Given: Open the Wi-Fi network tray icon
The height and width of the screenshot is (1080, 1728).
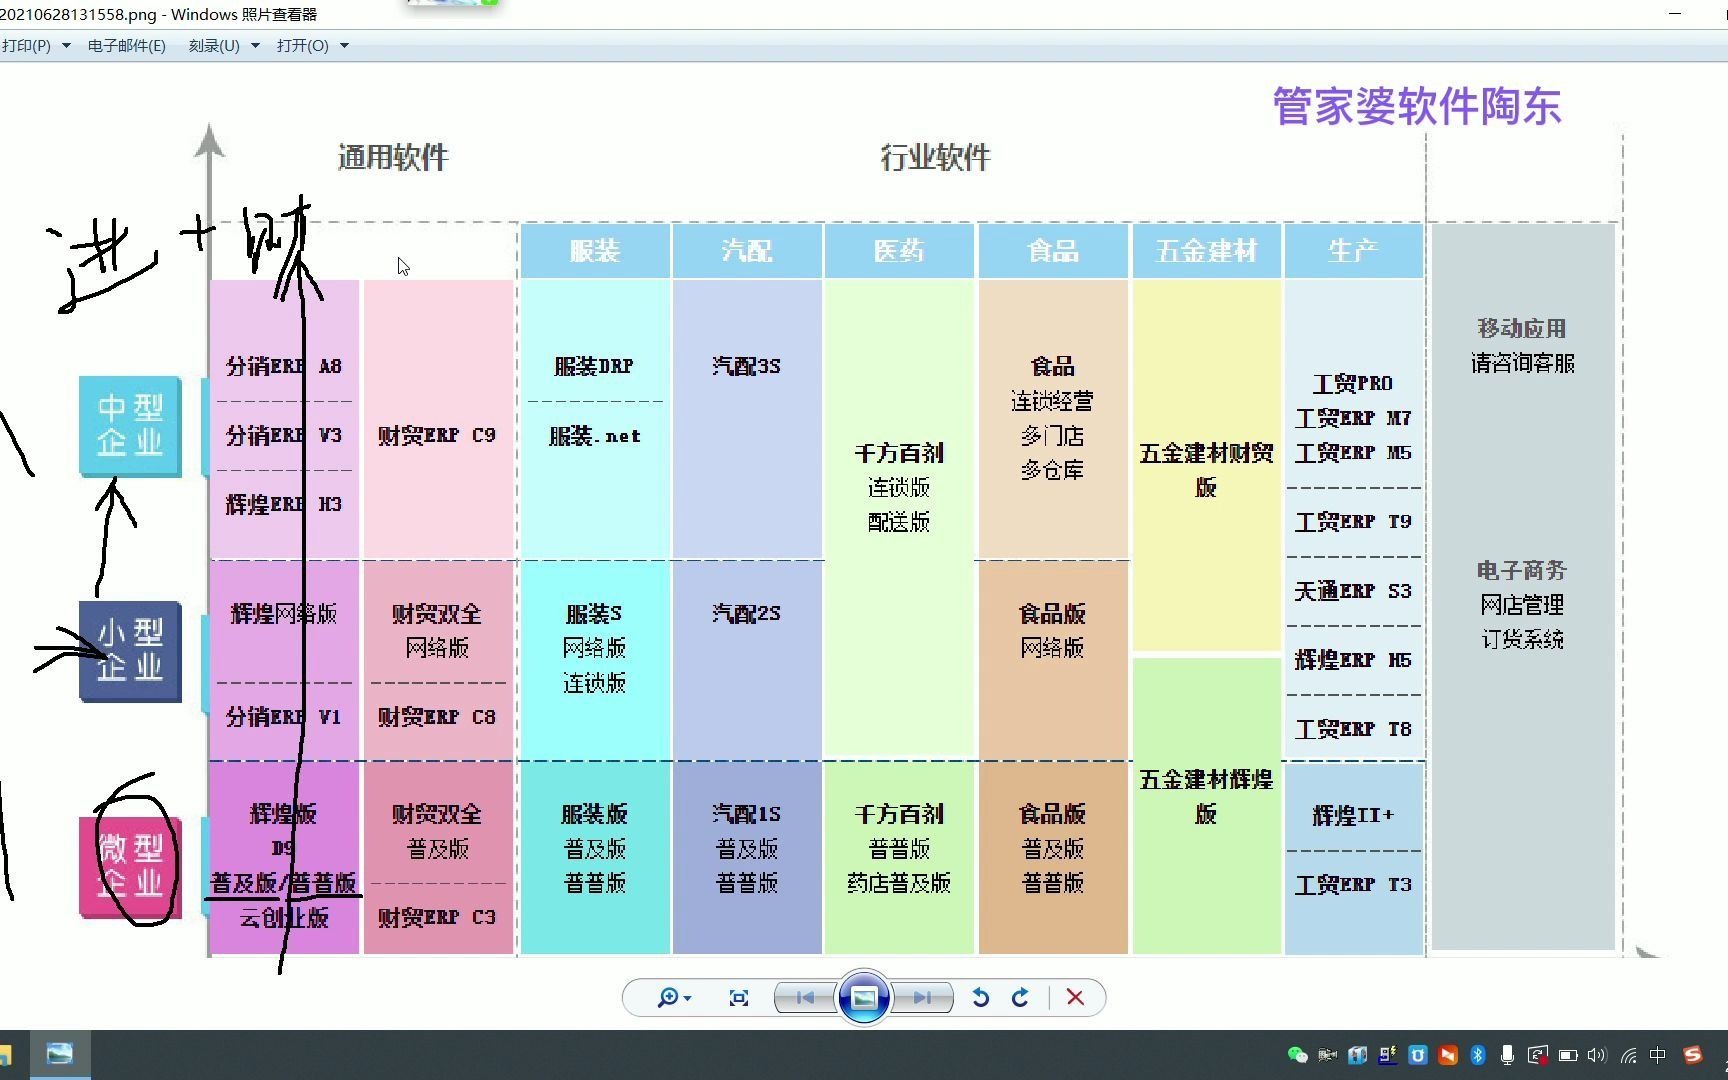Looking at the screenshot, I should coord(1627,1055).
